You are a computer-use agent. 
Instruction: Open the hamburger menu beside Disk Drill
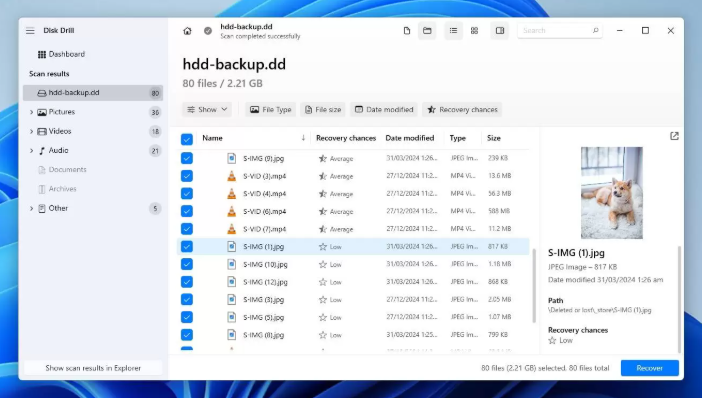click(30, 31)
